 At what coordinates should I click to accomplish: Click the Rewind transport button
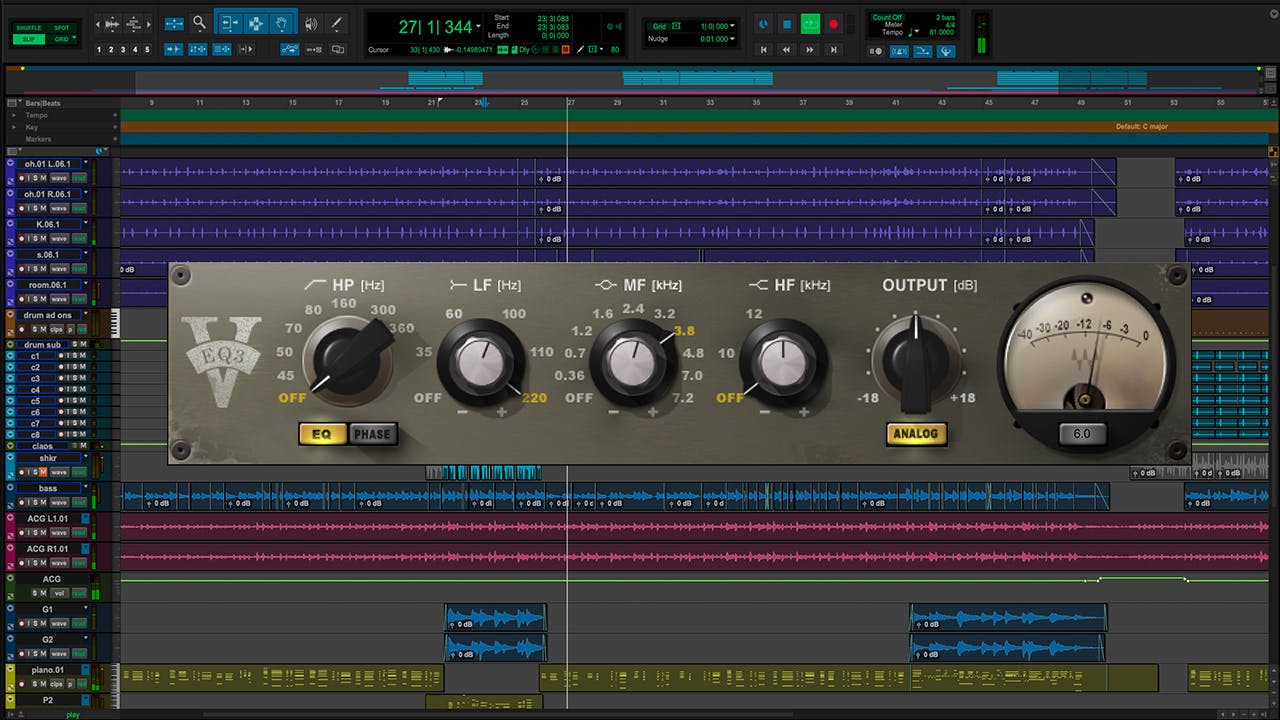(787, 49)
